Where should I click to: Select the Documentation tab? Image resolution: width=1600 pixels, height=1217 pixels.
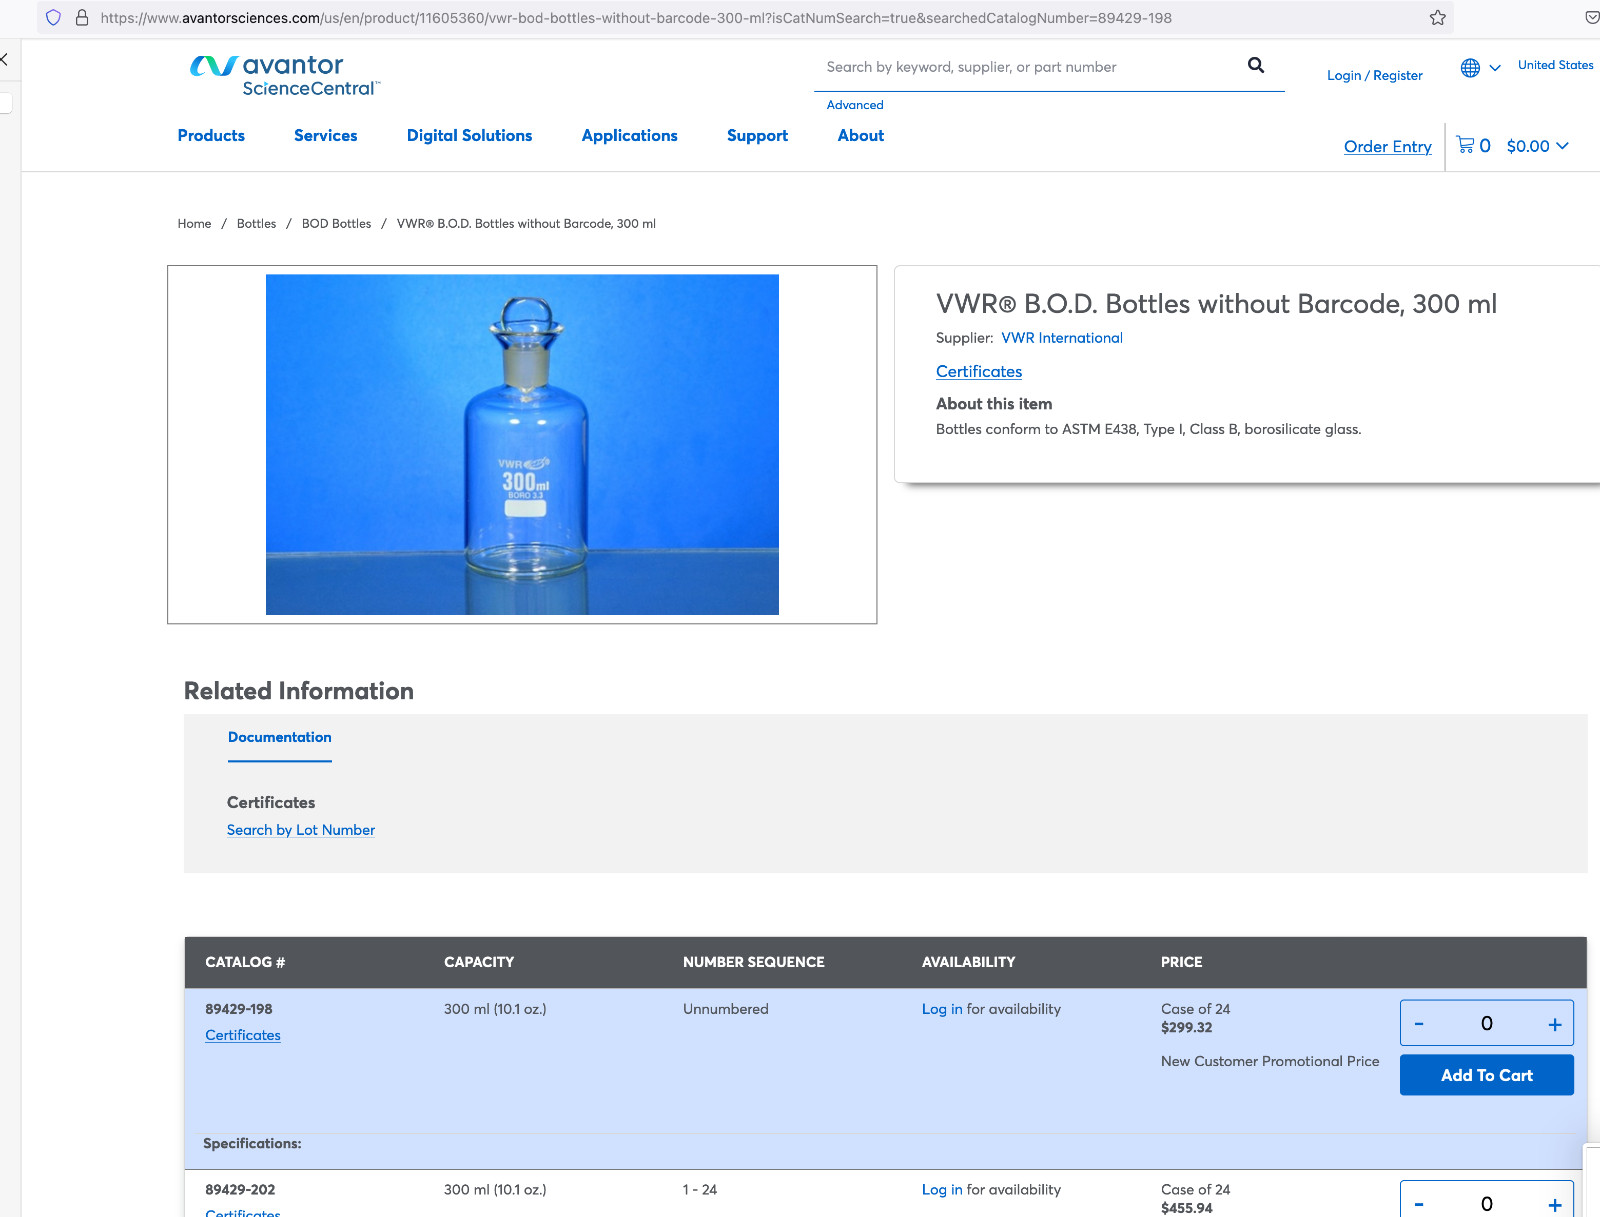point(280,738)
